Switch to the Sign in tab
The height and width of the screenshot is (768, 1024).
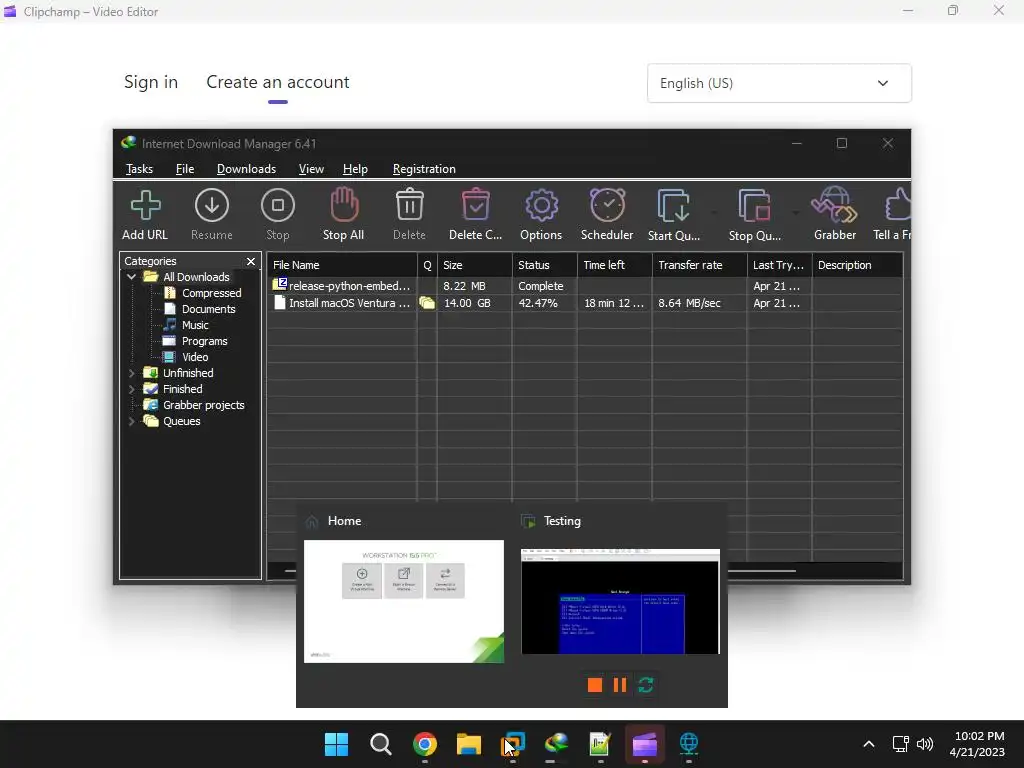[151, 82]
